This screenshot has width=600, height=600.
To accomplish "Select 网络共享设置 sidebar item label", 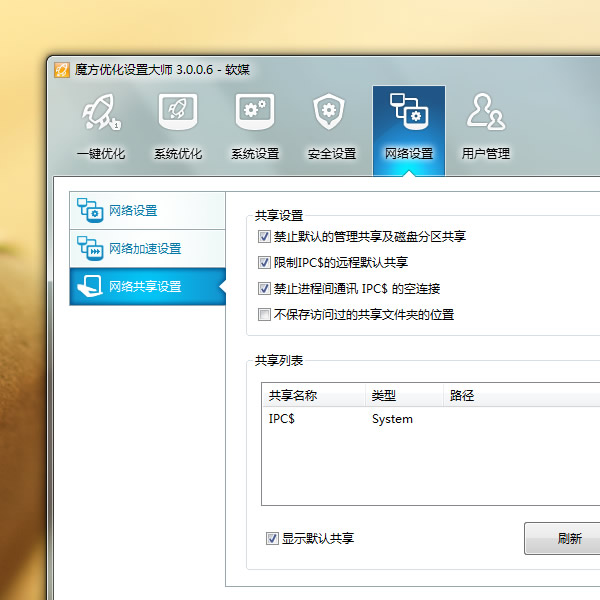I will click(145, 287).
